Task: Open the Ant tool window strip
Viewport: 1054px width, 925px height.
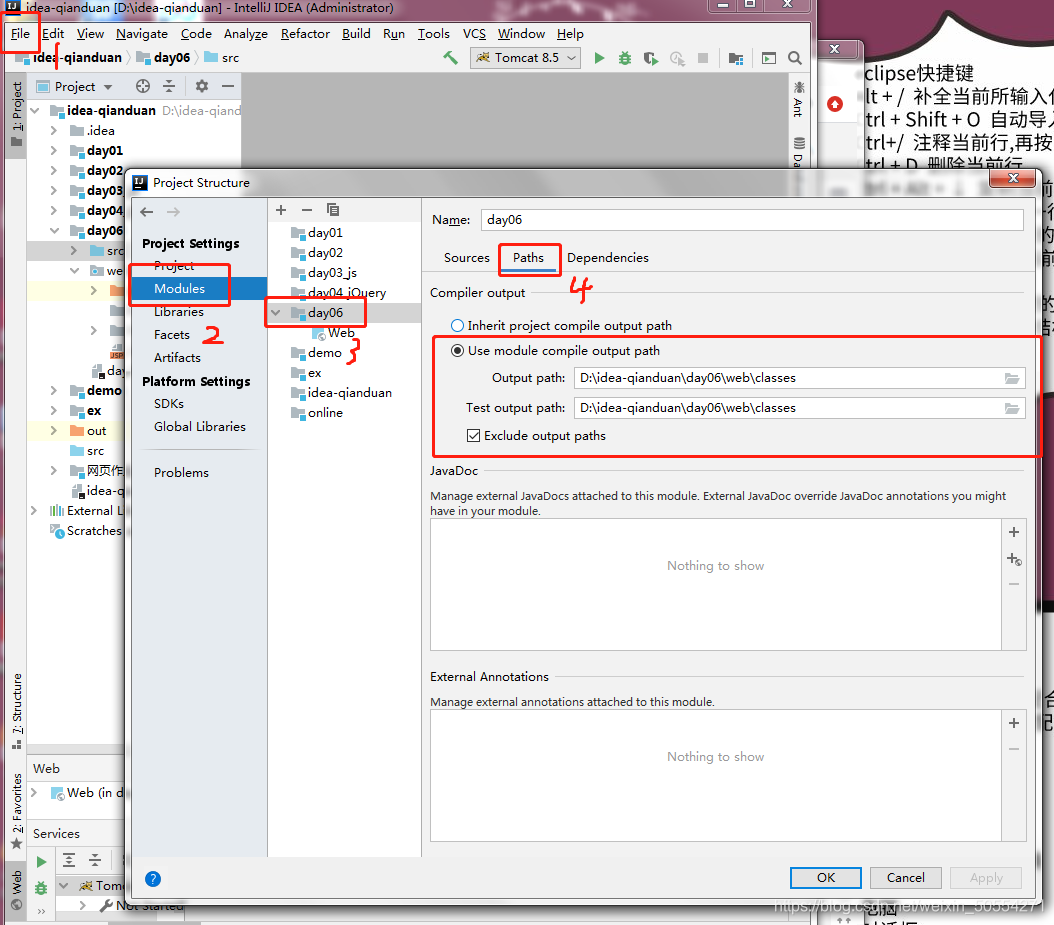Action: pos(799,99)
